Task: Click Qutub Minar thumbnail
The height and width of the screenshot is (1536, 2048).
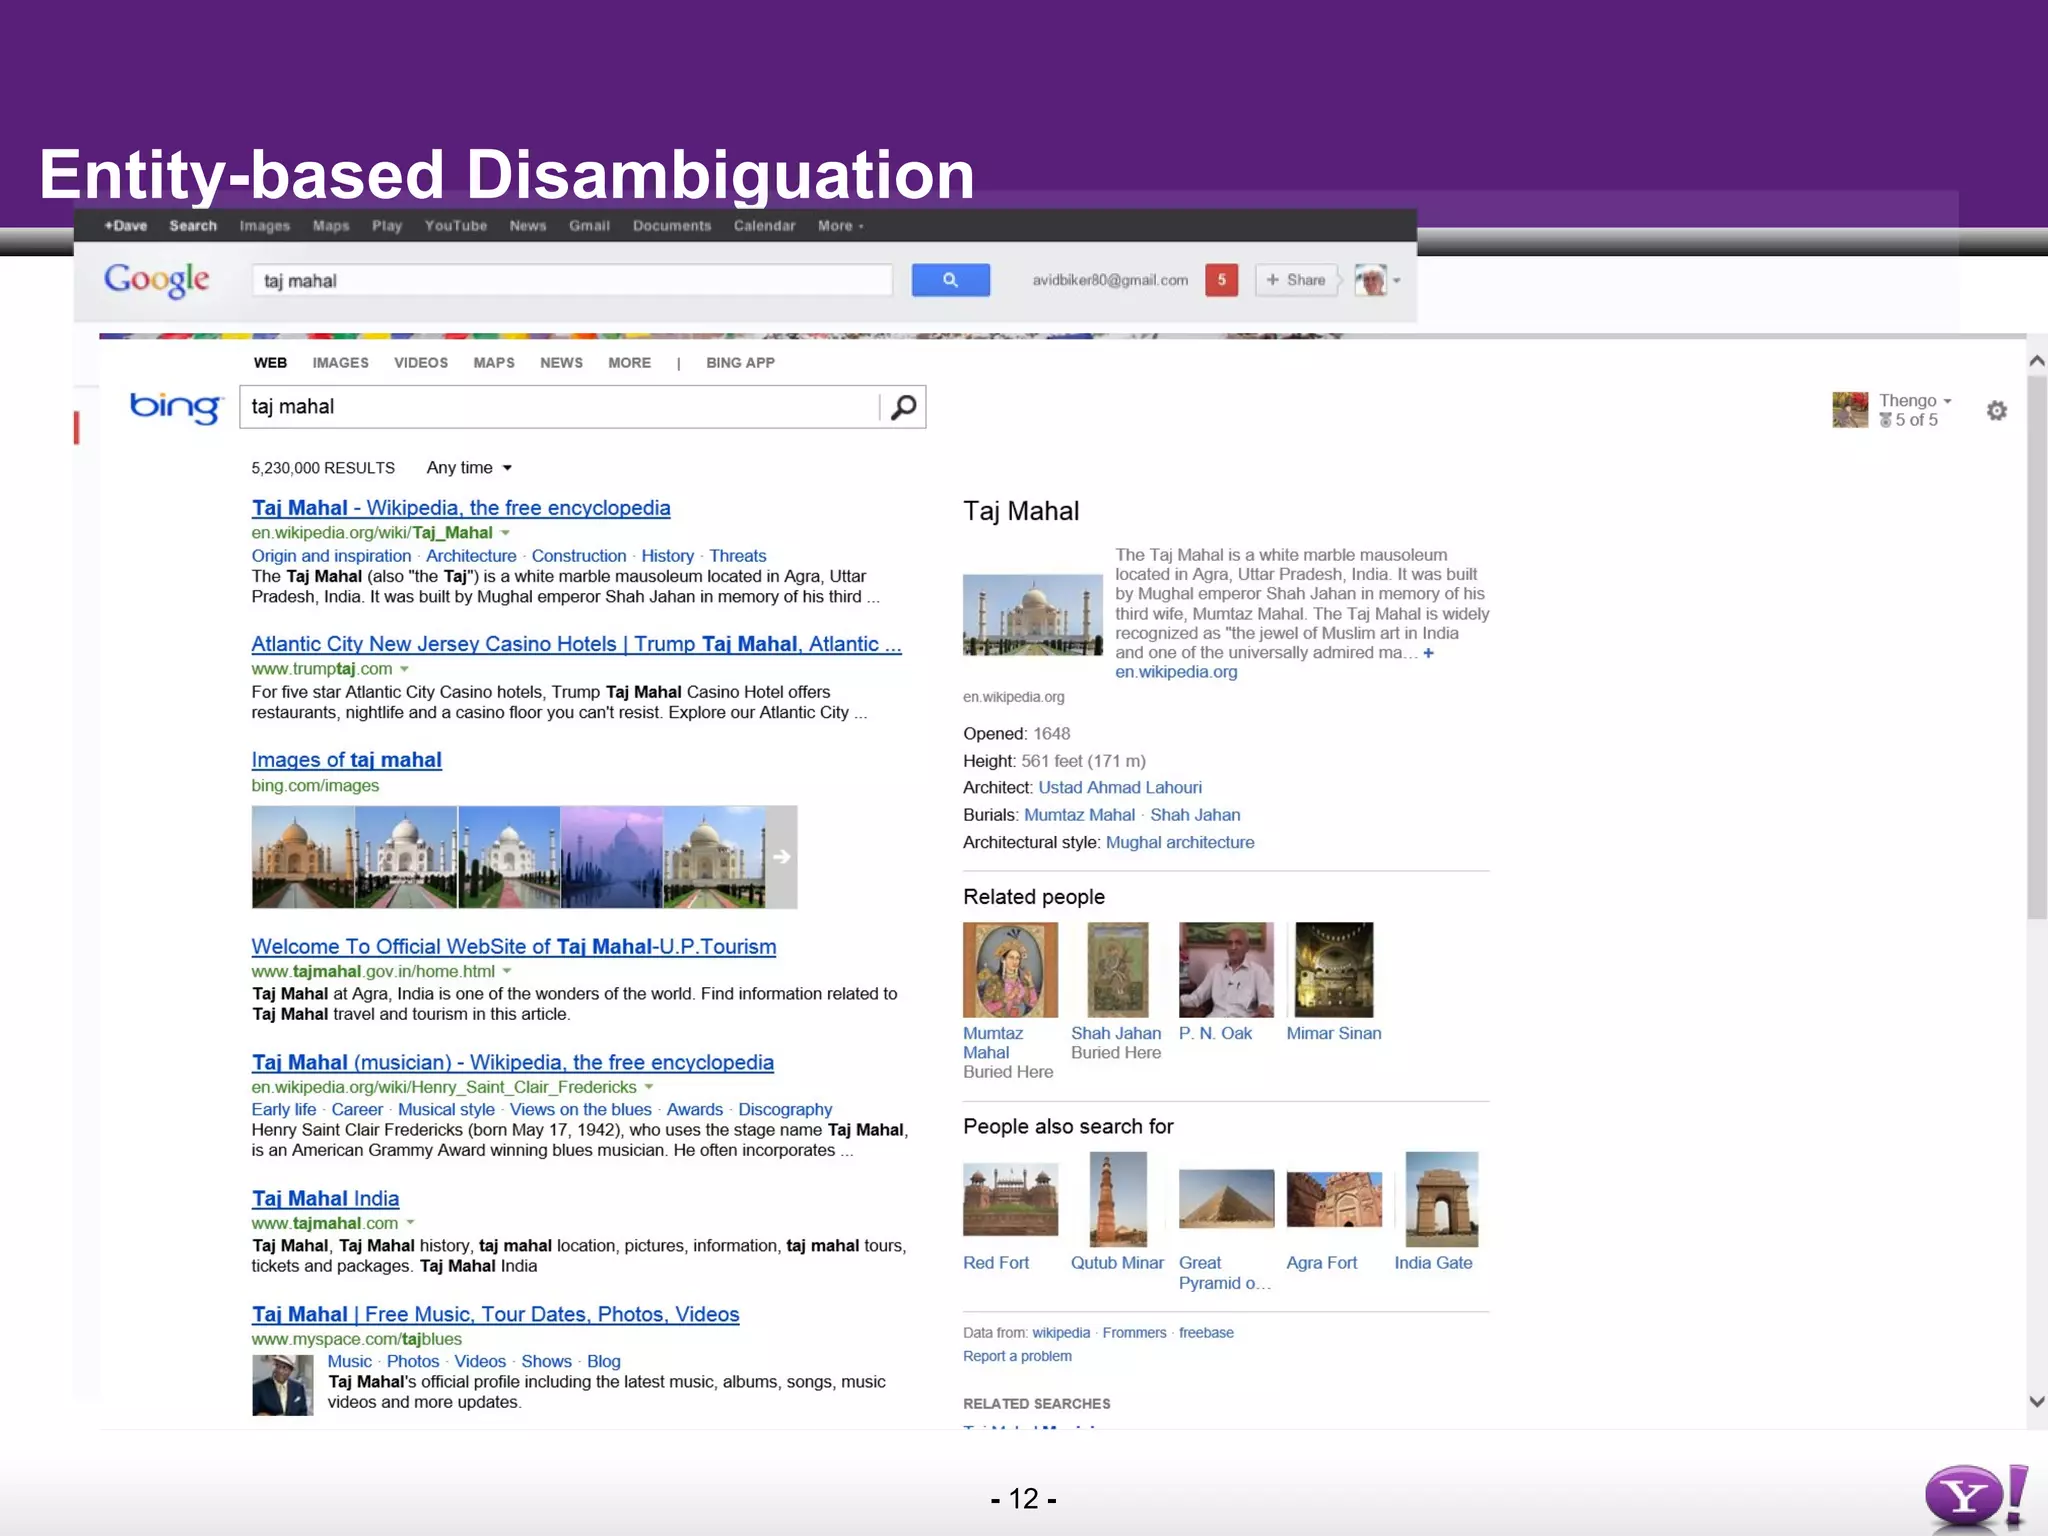Action: [x=1118, y=1199]
